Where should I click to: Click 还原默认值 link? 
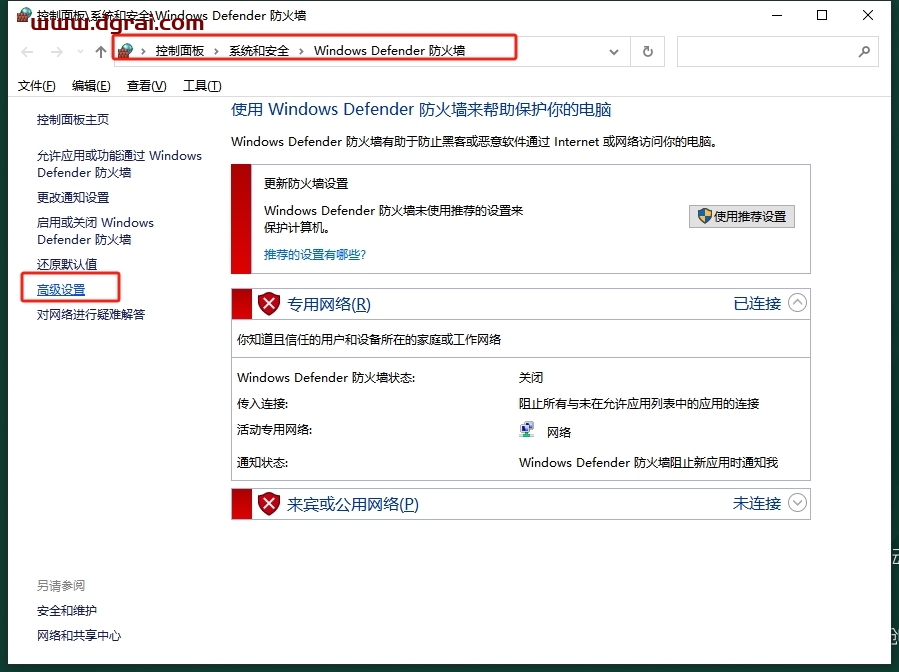click(67, 264)
